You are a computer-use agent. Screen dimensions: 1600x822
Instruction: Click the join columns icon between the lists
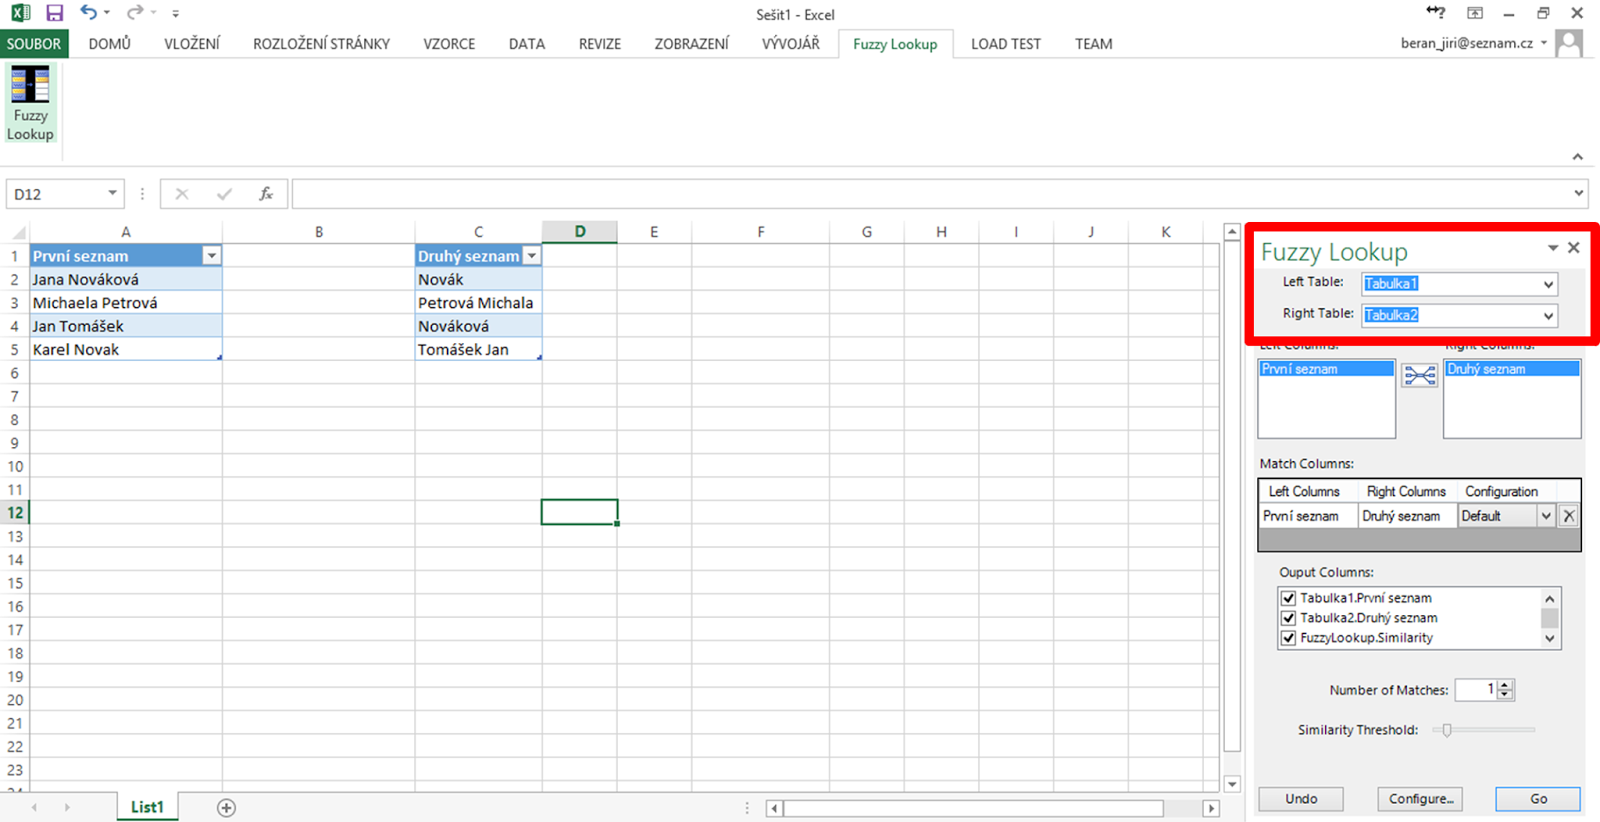pyautogui.click(x=1419, y=376)
